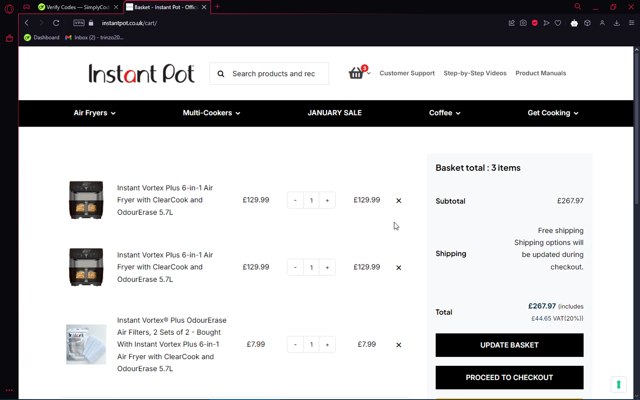
Task: Open the Customer Support link
Action: point(407,73)
